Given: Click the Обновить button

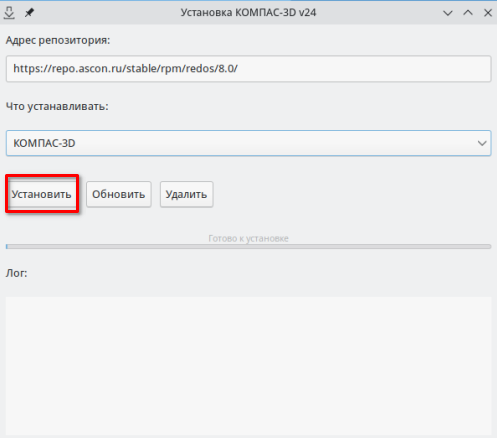Looking at the screenshot, I should pos(119,194).
